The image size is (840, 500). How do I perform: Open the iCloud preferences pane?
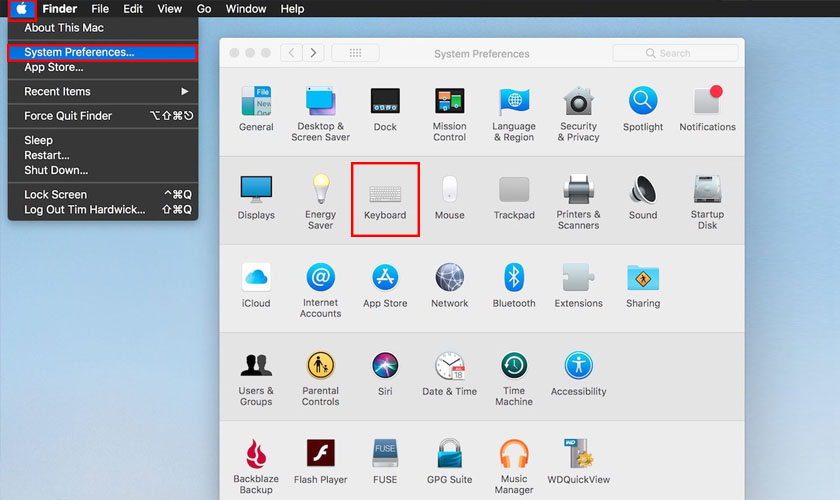click(x=256, y=285)
